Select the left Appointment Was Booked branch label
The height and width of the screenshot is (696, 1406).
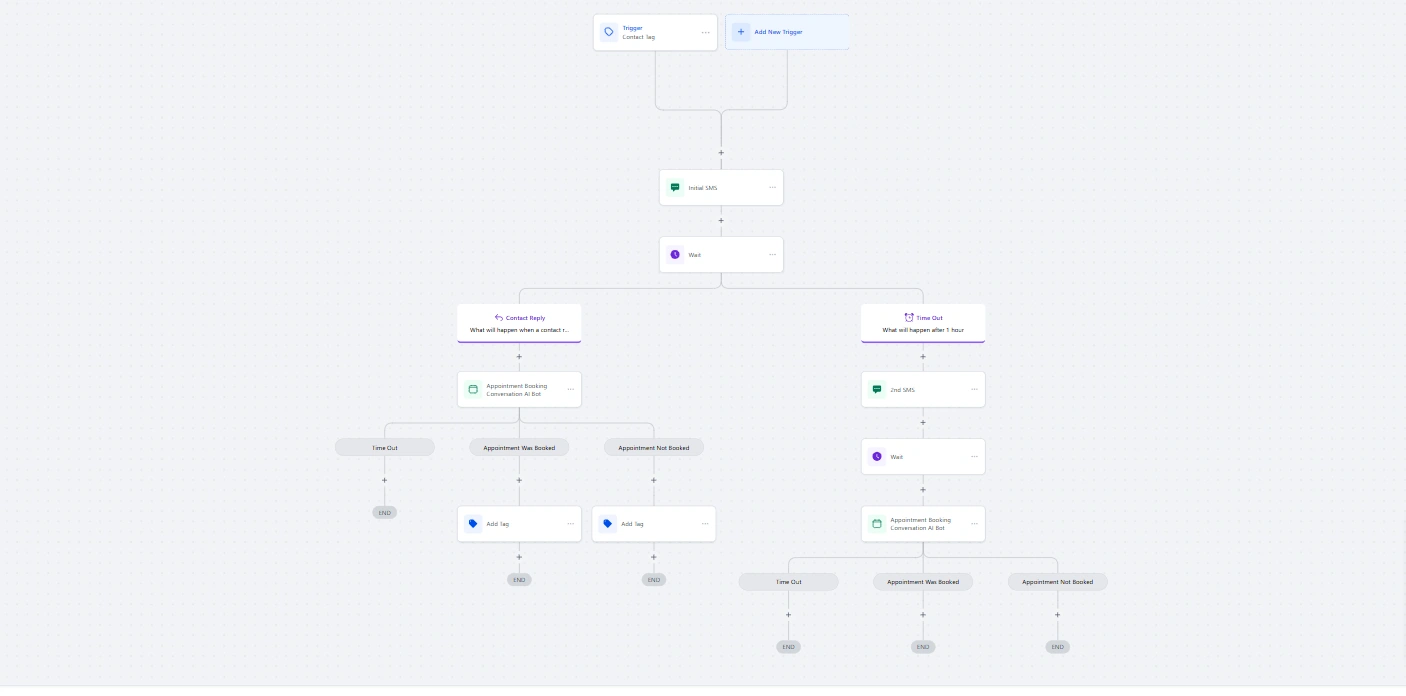(519, 448)
